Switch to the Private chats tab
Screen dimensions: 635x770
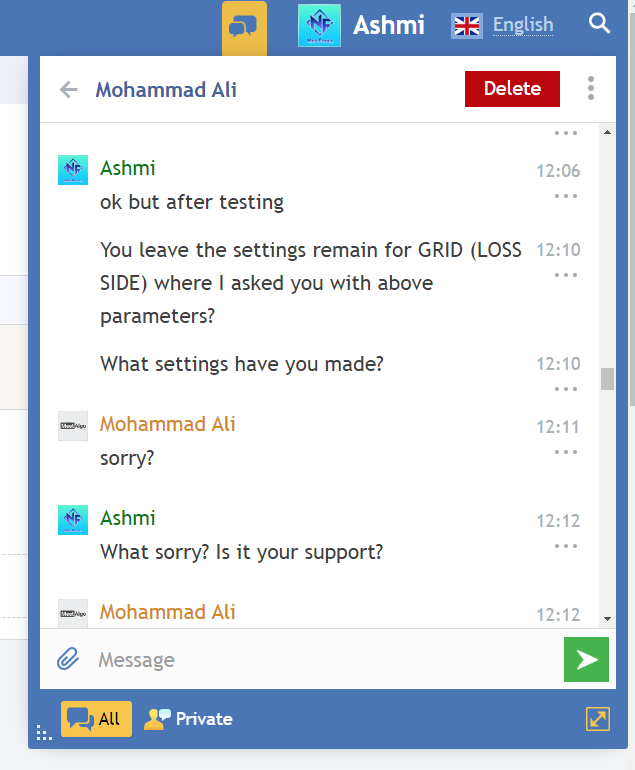(189, 718)
